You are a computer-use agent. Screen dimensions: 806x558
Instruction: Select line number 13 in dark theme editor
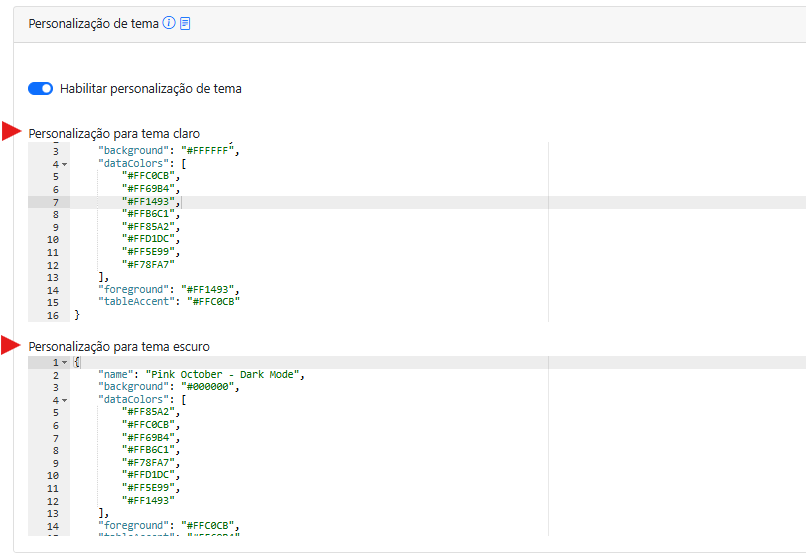[53, 513]
